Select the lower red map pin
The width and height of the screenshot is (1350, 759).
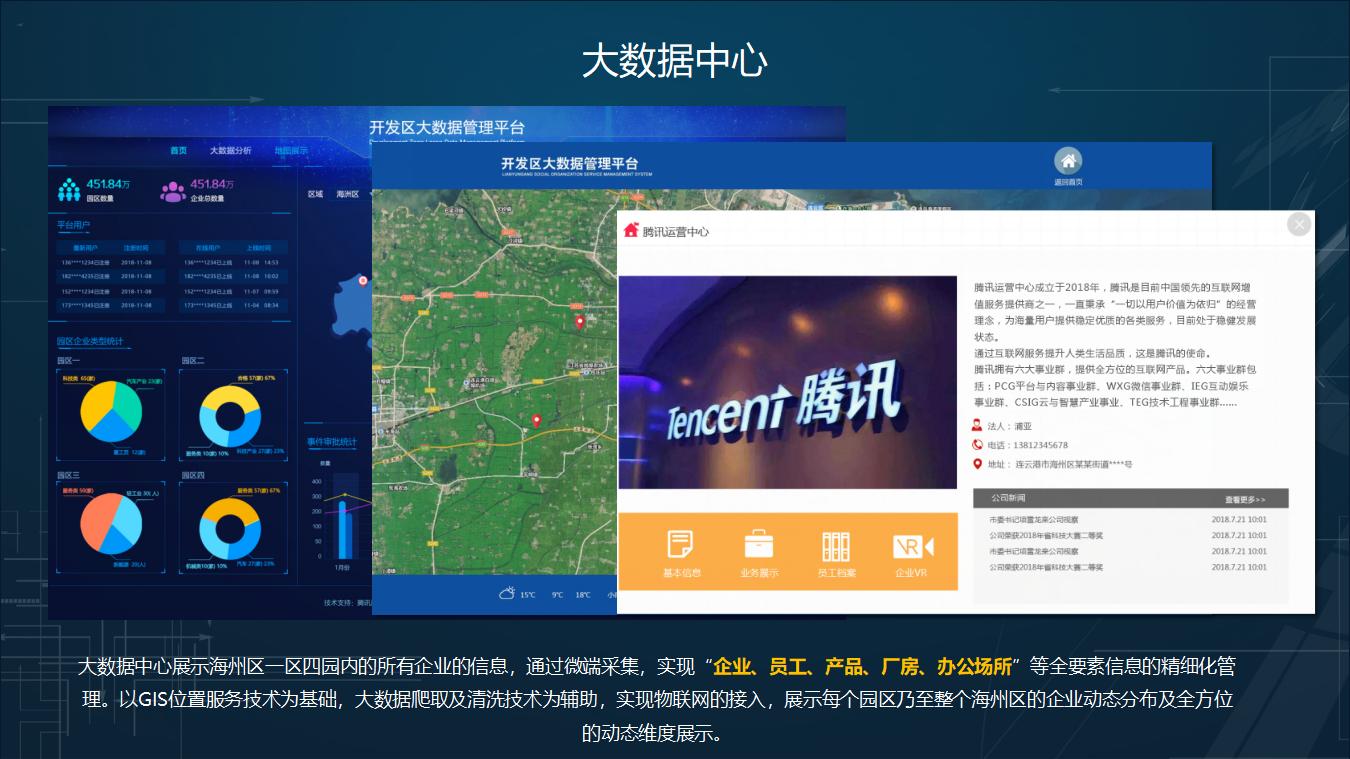536,421
